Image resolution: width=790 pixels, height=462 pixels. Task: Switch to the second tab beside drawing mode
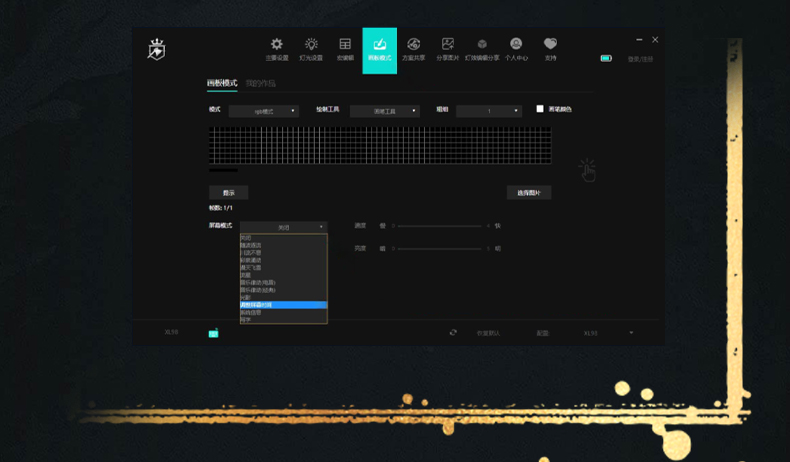[x=260, y=84]
